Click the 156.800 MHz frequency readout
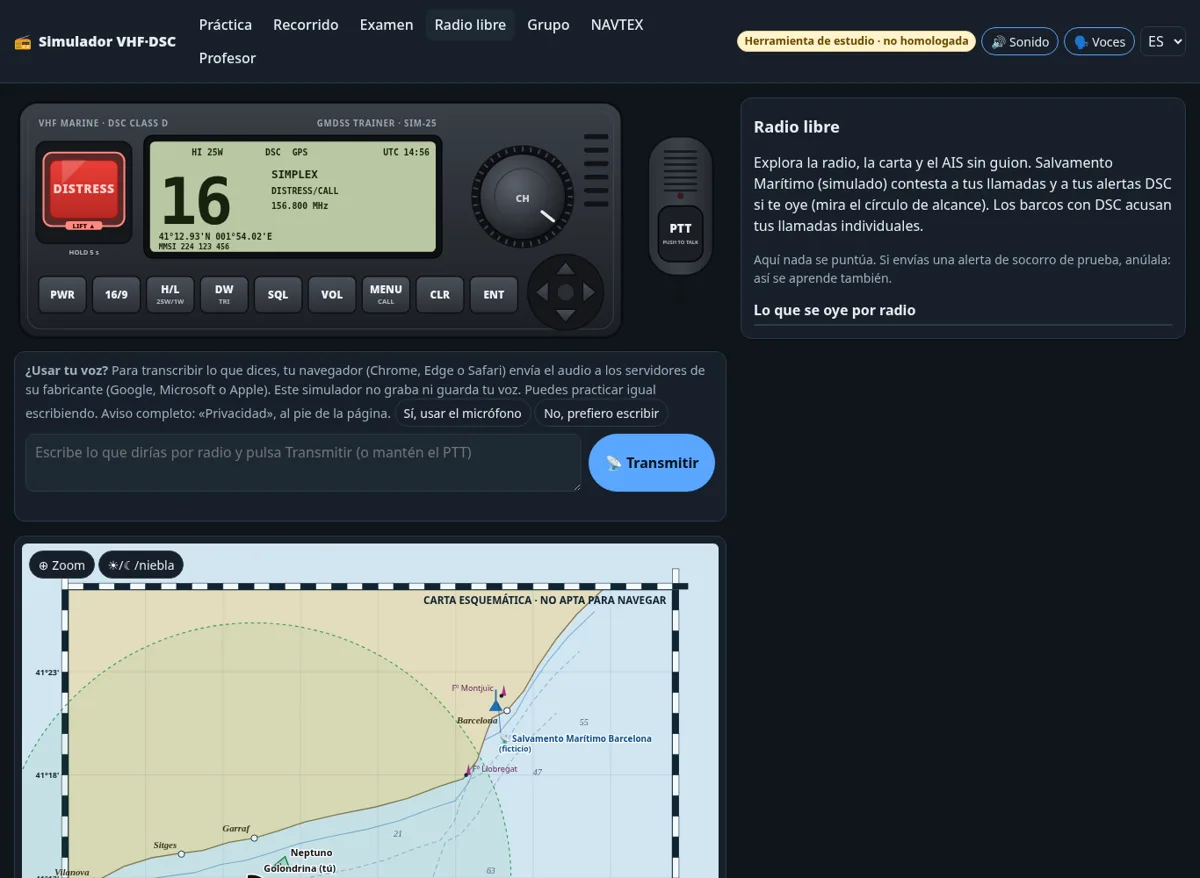 [x=300, y=206]
